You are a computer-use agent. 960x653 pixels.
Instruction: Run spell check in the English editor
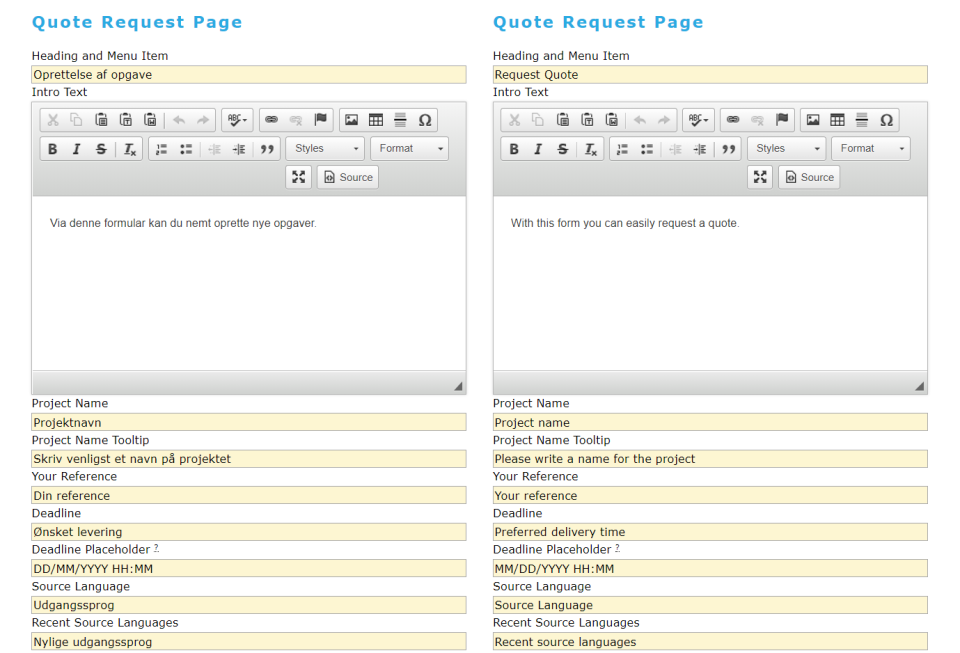[692, 120]
